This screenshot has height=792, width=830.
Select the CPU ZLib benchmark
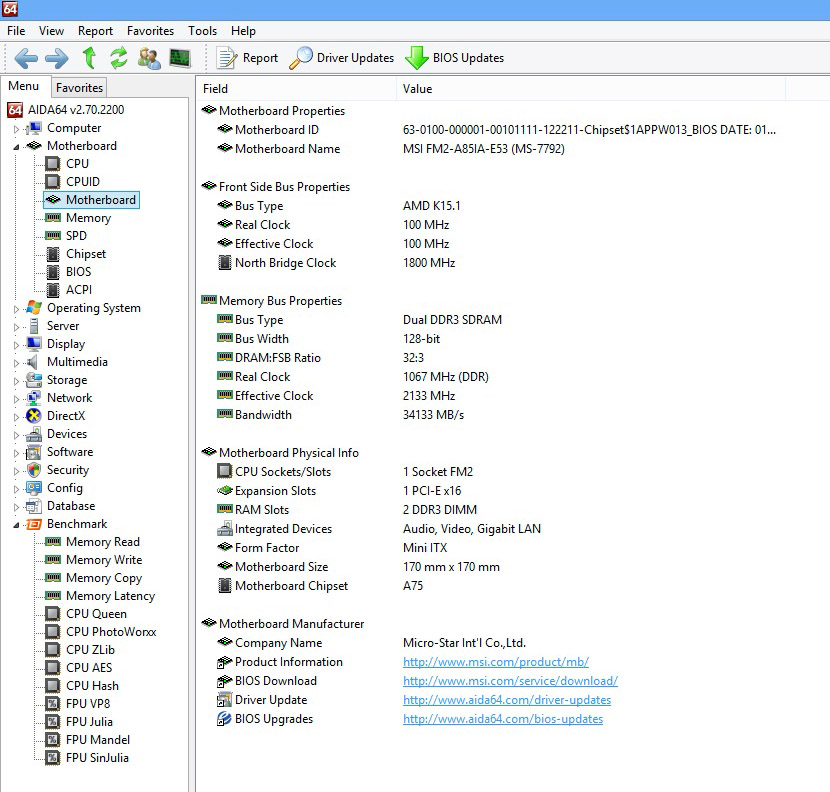click(80, 650)
